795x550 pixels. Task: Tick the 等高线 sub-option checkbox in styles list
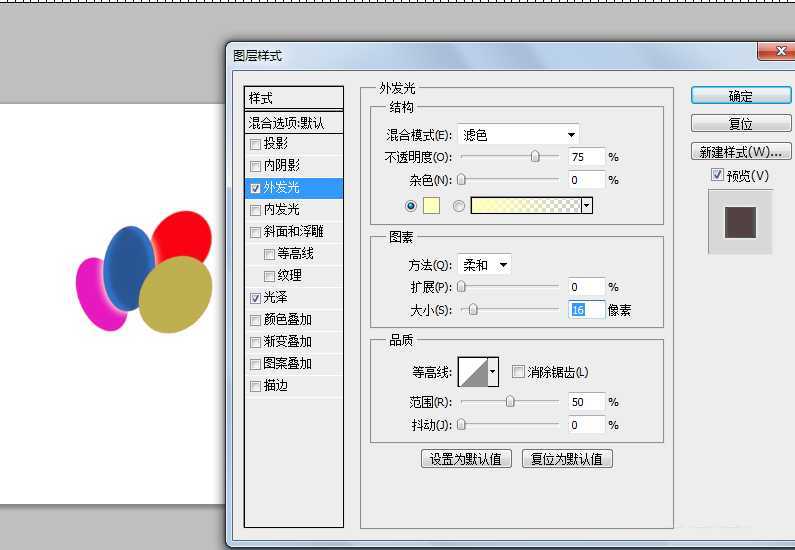coord(269,254)
